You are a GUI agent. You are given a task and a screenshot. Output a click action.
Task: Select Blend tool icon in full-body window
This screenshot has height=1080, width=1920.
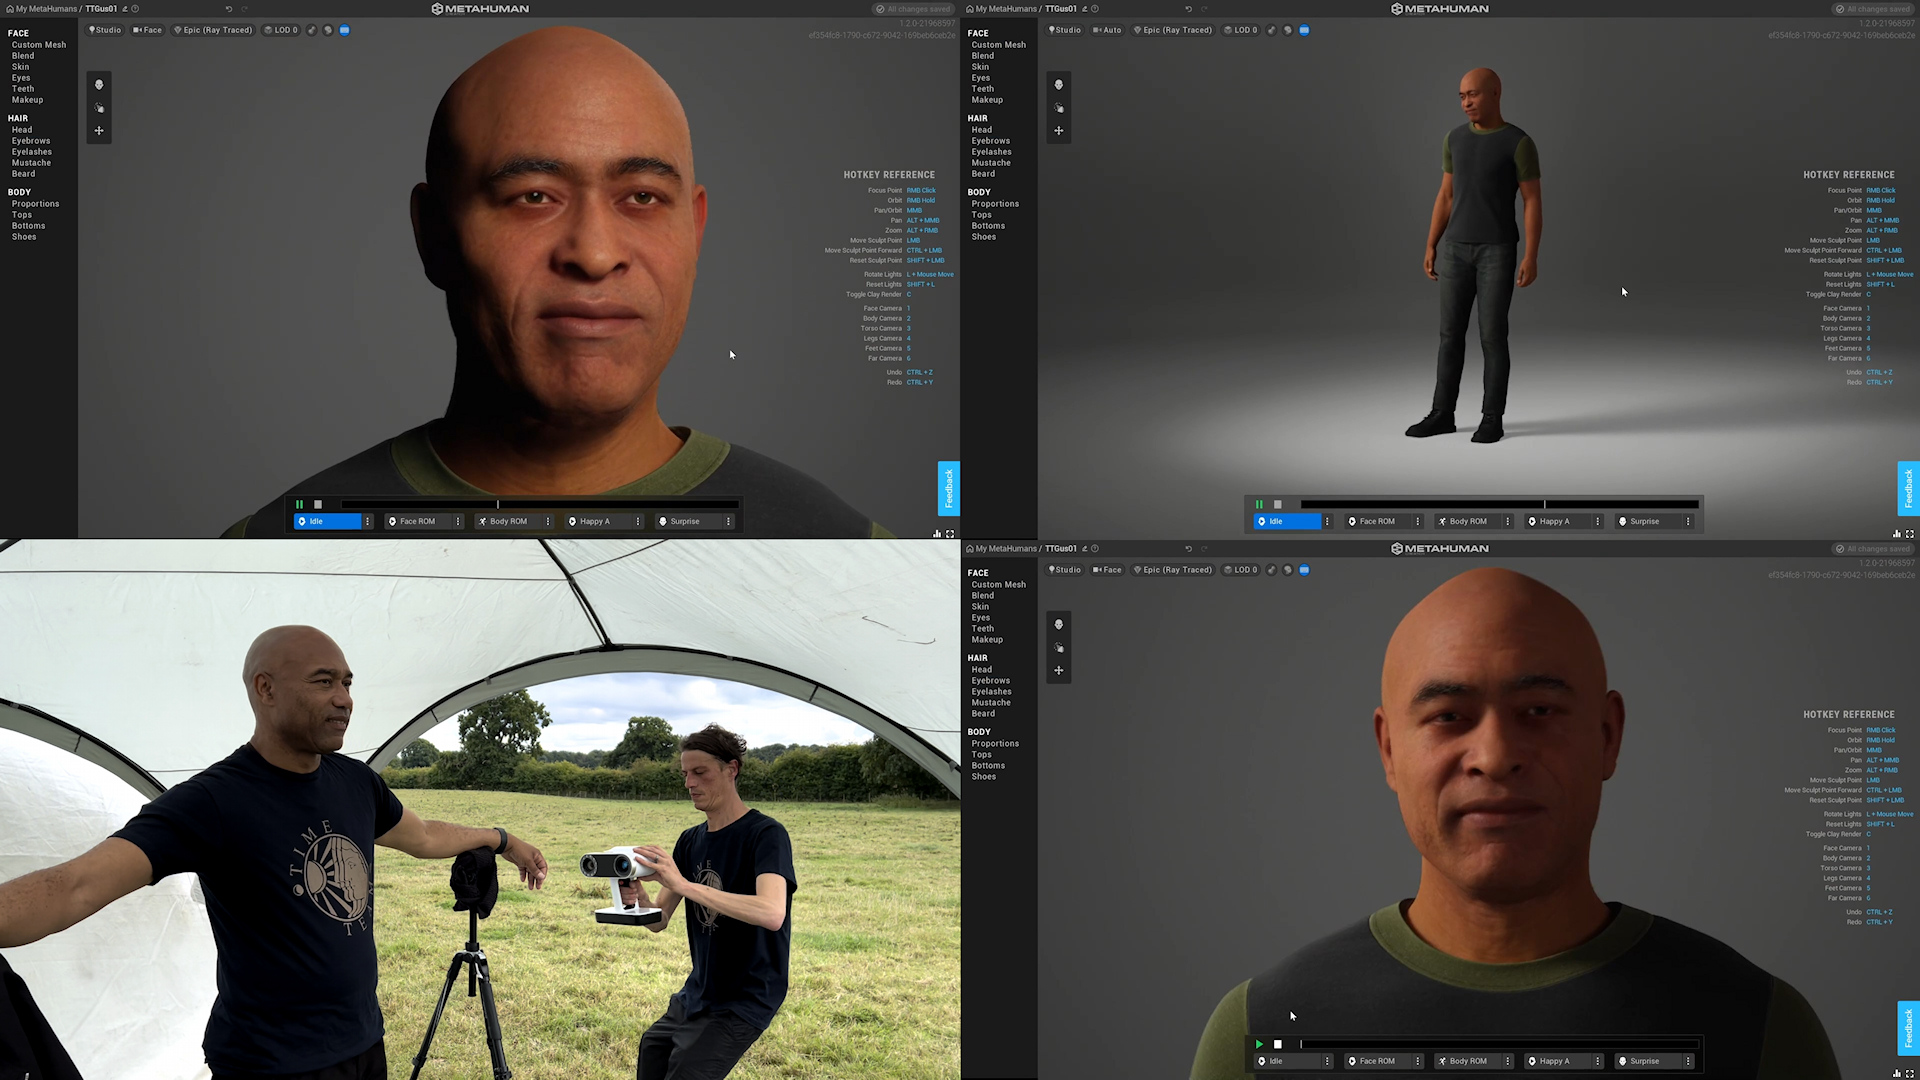point(1059,108)
